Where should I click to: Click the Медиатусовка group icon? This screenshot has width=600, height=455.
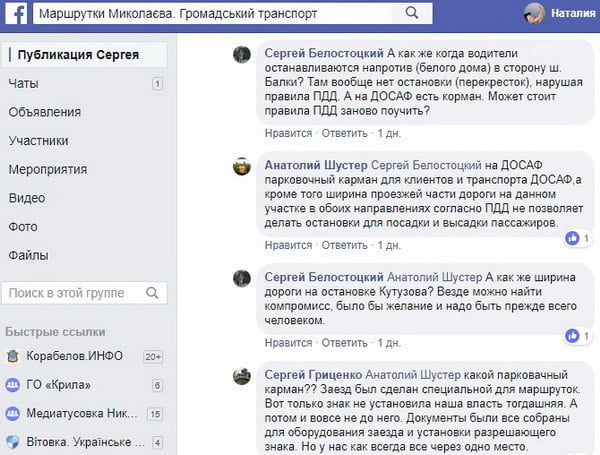pos(13,413)
